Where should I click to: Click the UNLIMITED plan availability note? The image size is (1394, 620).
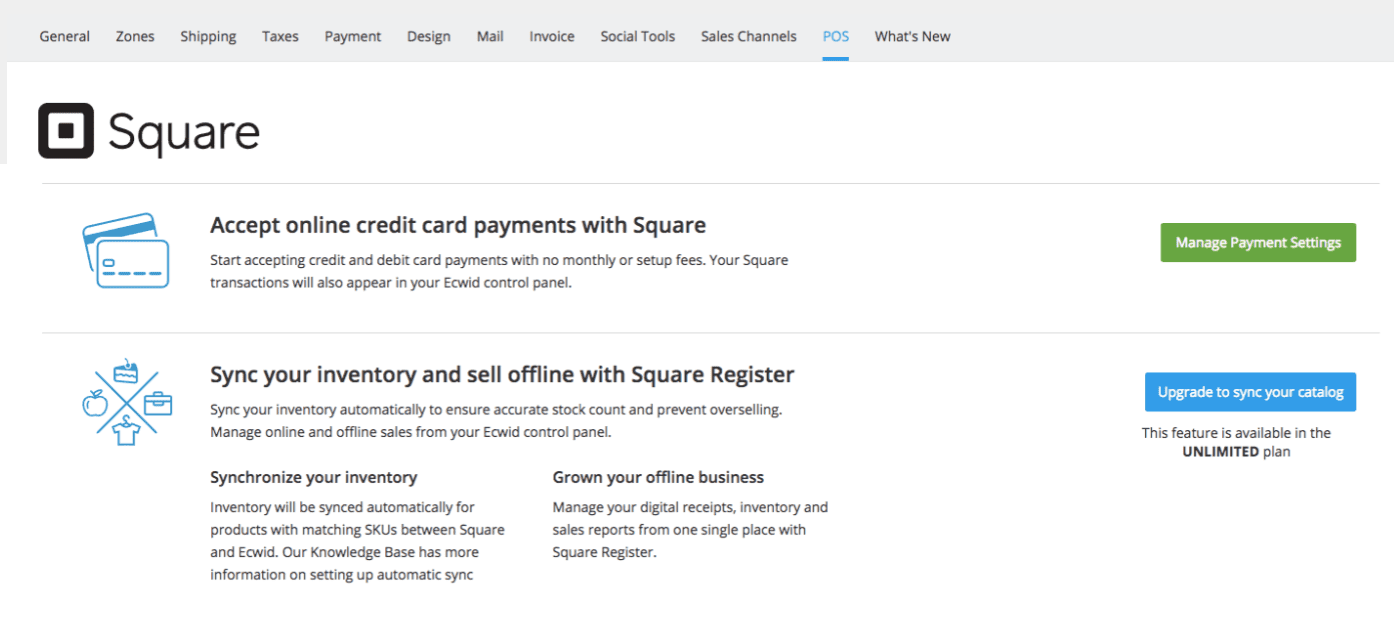(1236, 442)
